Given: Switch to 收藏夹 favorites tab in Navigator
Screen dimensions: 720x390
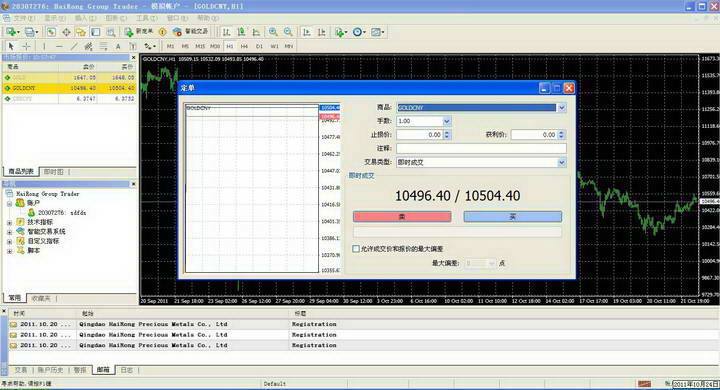Looking at the screenshot, I should pos(41,298).
